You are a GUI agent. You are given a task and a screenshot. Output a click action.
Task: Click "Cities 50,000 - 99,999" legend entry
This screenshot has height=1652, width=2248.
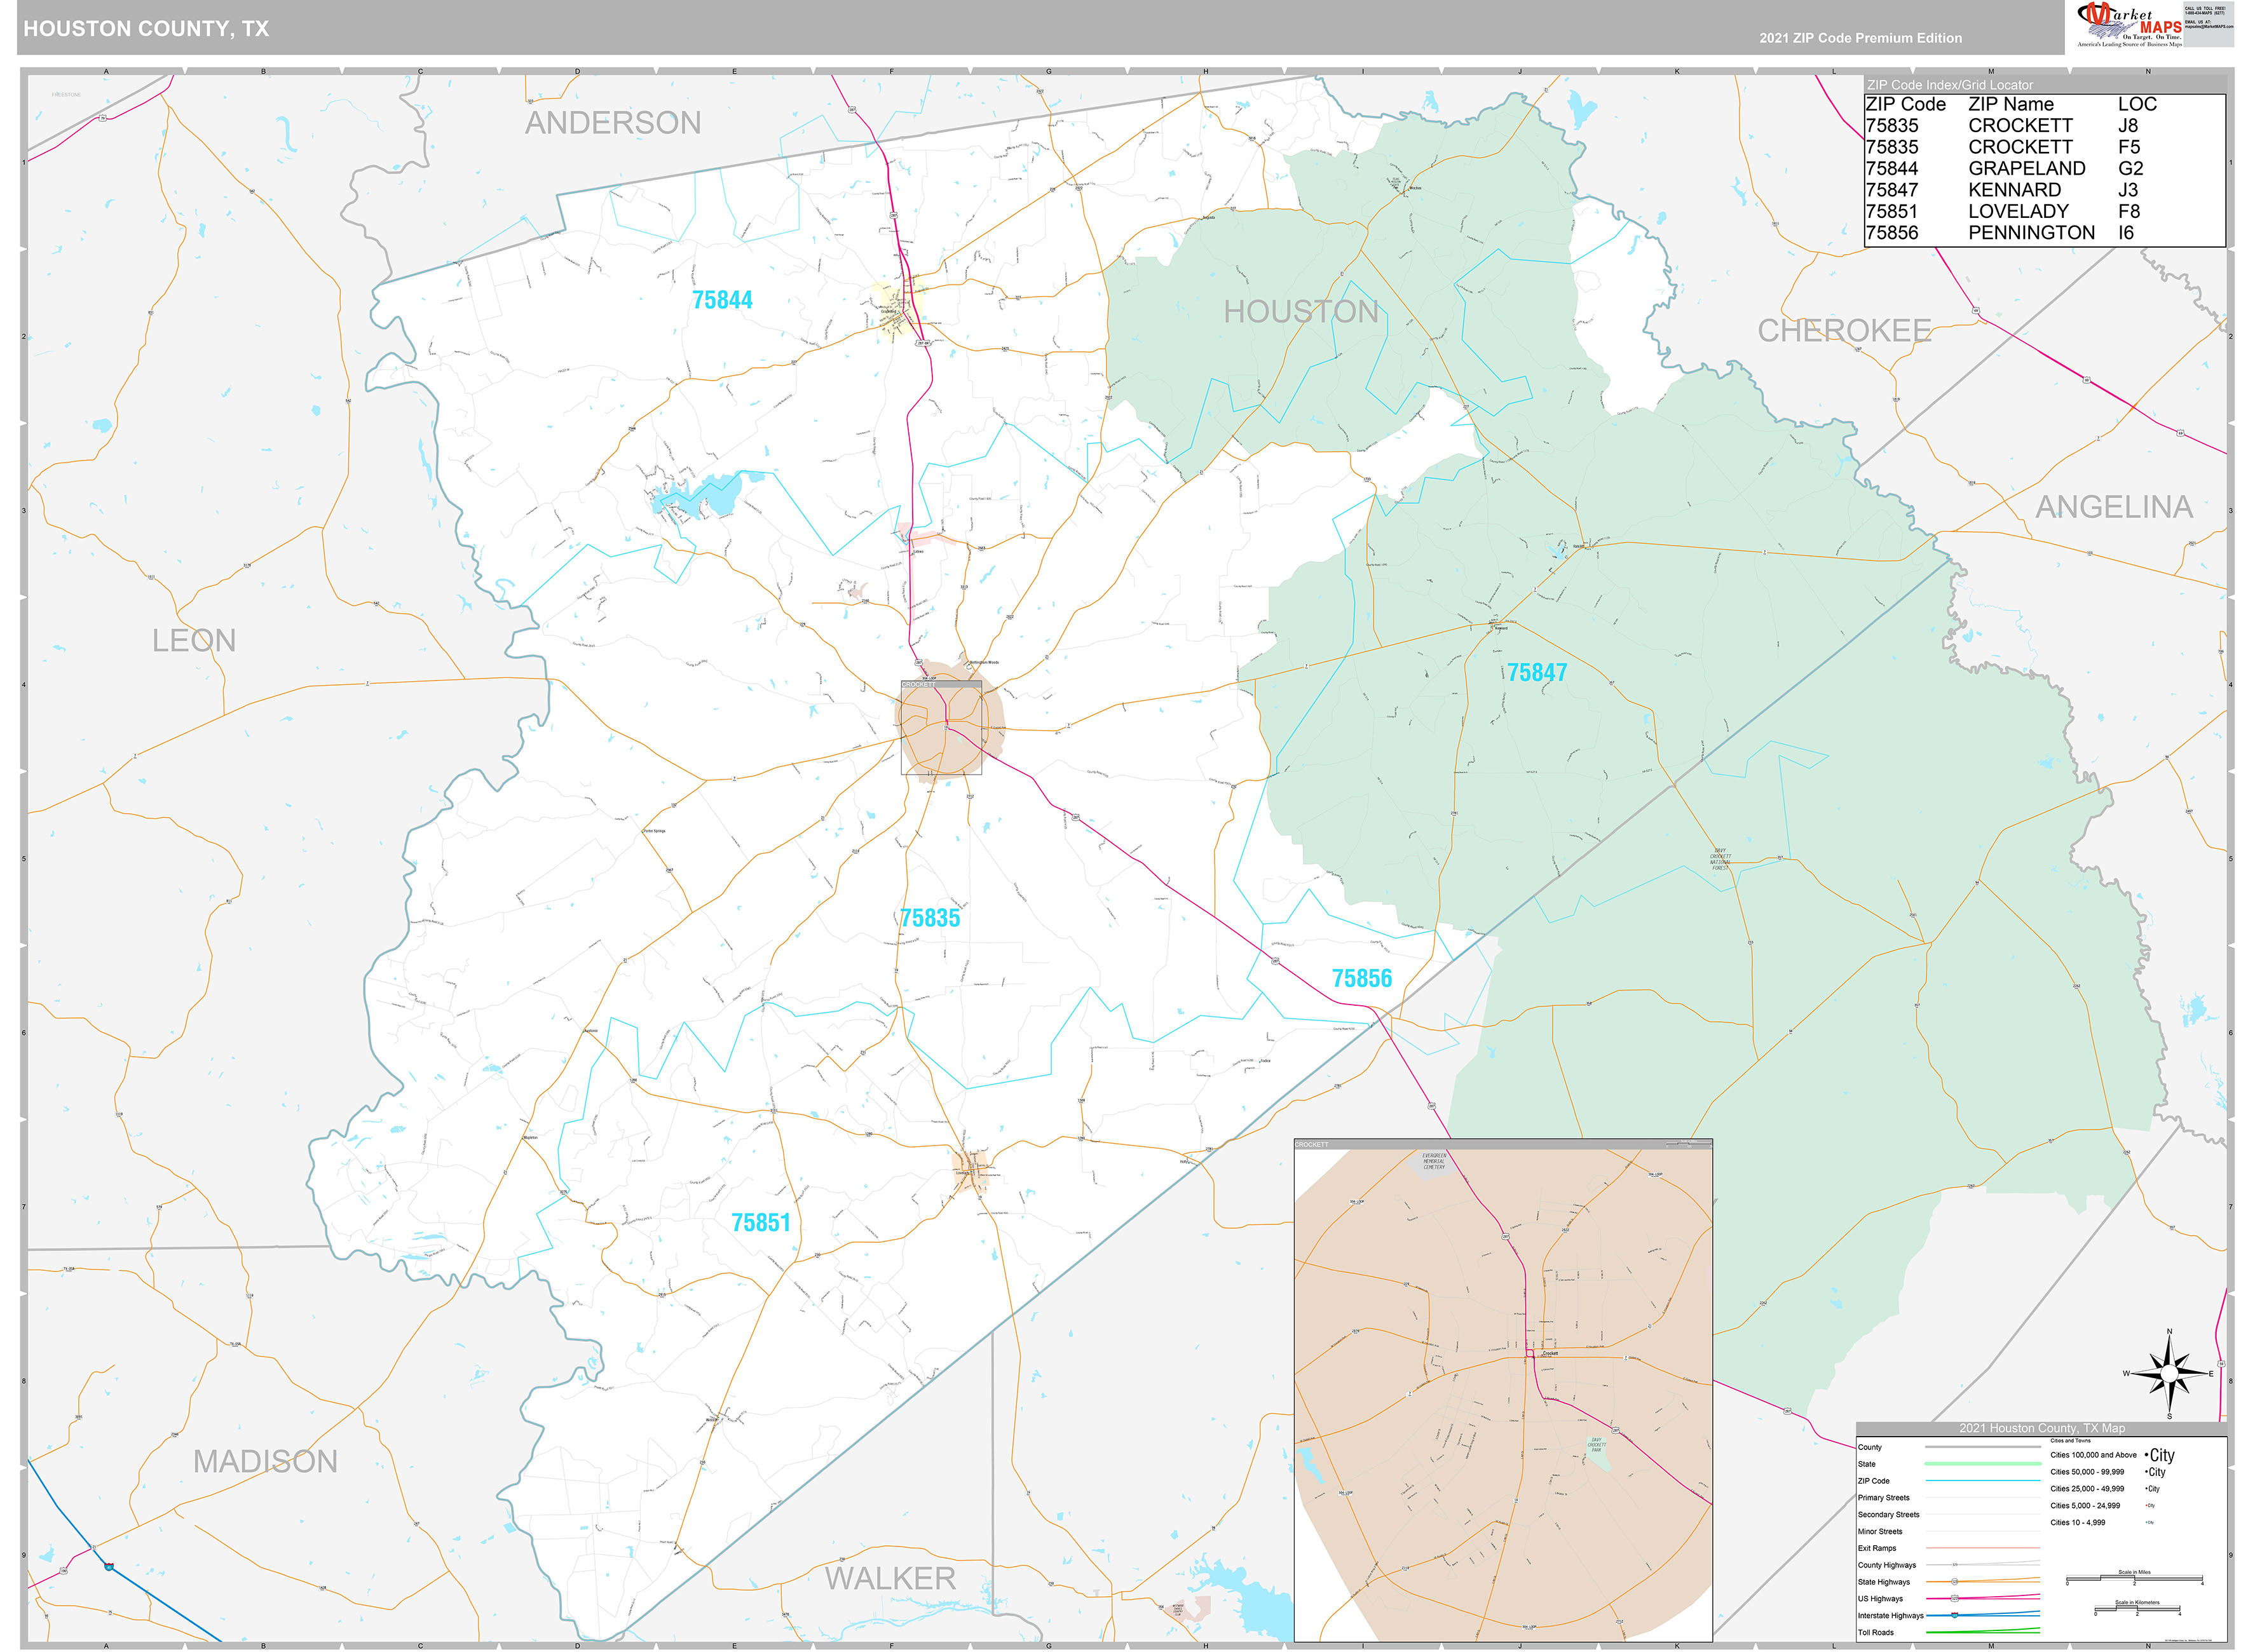(x=2087, y=1472)
